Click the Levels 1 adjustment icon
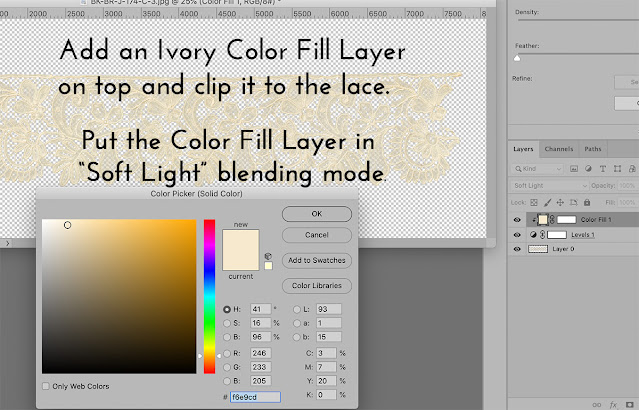The width and height of the screenshot is (639, 410). pyautogui.click(x=533, y=235)
